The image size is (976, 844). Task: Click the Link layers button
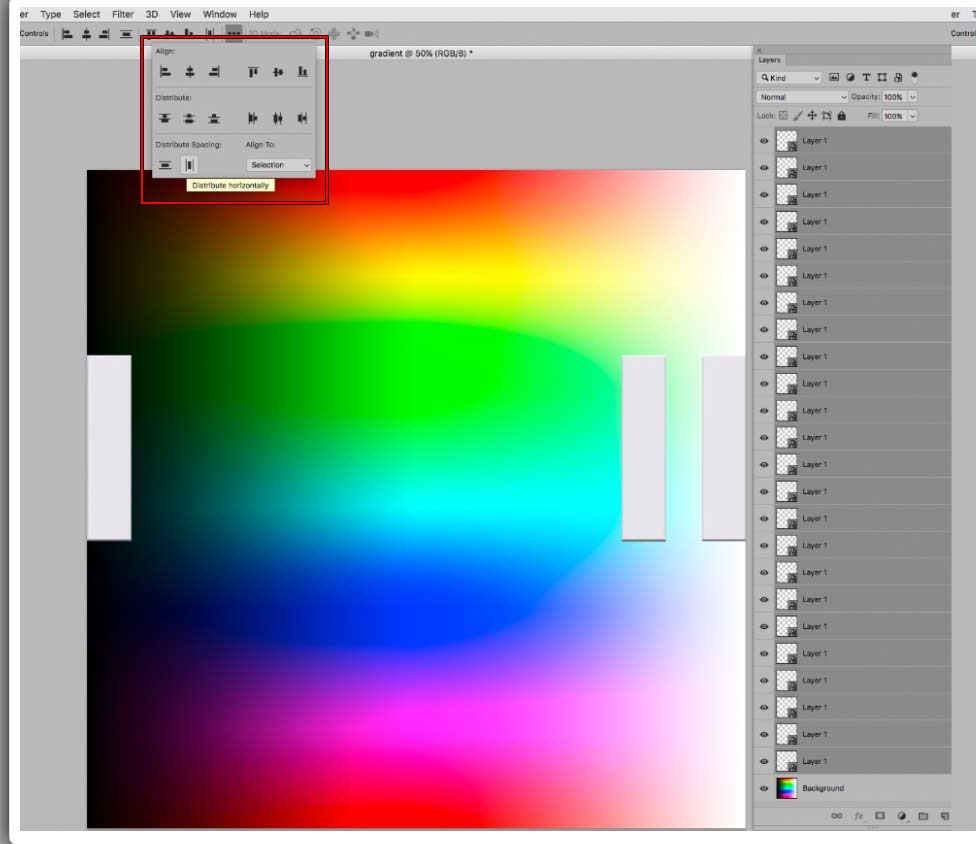[837, 815]
